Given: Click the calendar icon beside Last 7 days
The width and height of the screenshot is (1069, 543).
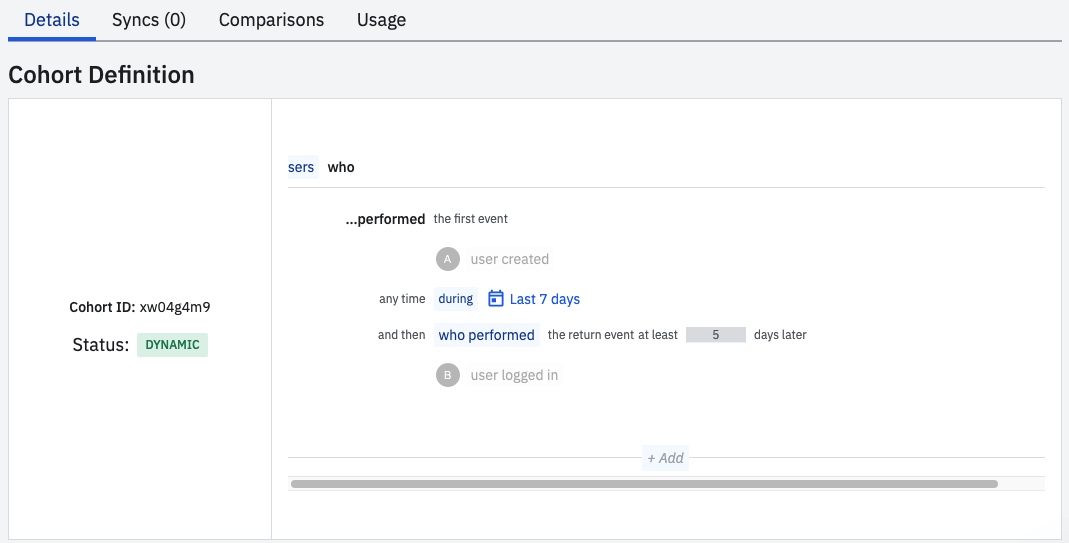Looking at the screenshot, I should click(x=496, y=299).
